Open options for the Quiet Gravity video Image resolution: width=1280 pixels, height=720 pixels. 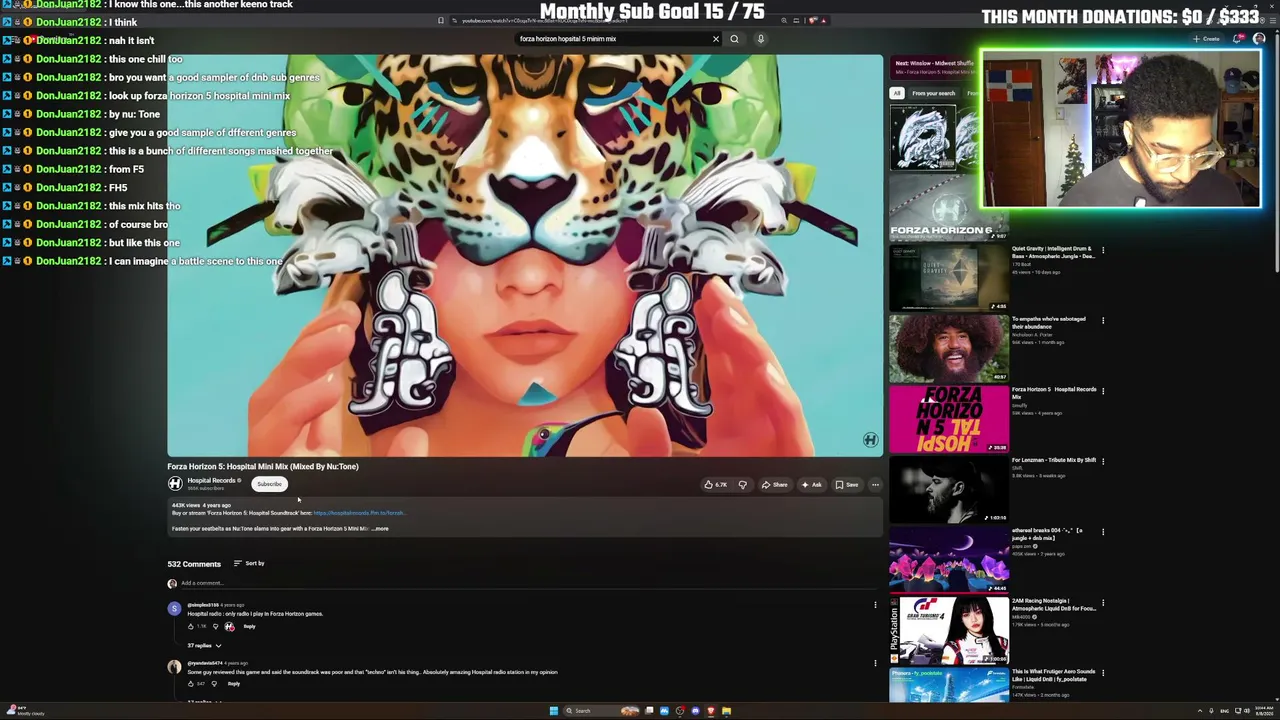coord(1103,250)
